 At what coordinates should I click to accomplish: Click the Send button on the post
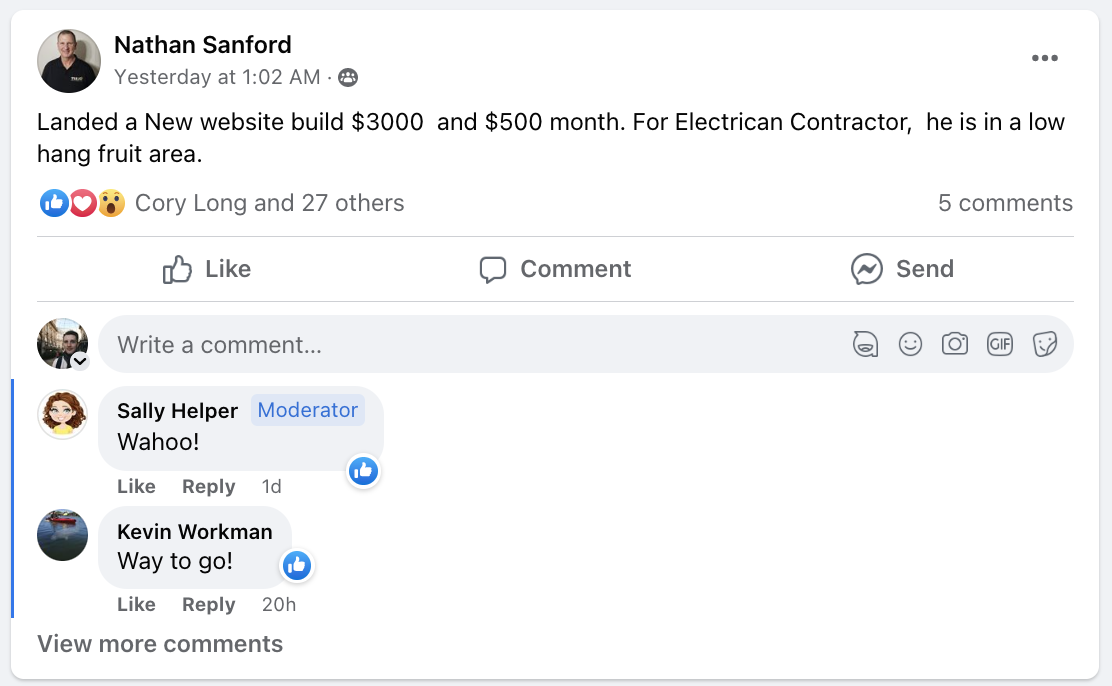902,269
